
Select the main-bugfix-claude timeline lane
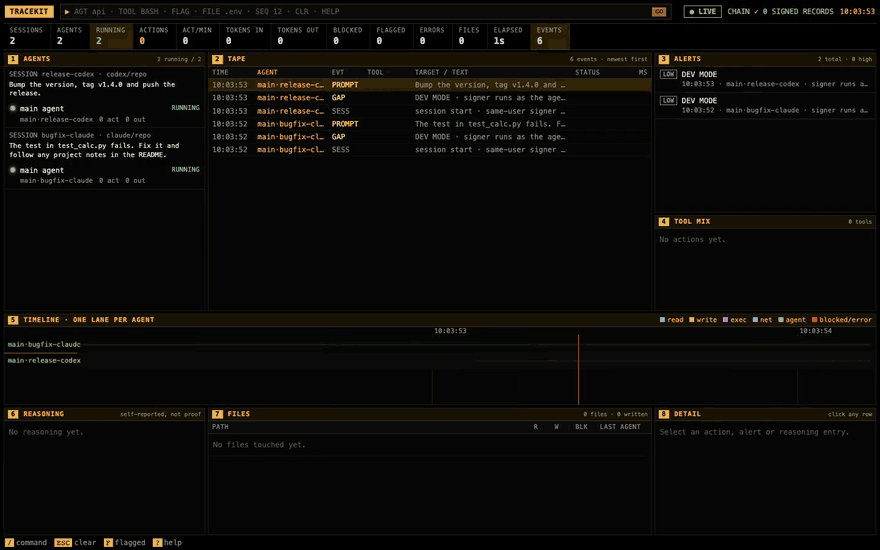[440, 345]
